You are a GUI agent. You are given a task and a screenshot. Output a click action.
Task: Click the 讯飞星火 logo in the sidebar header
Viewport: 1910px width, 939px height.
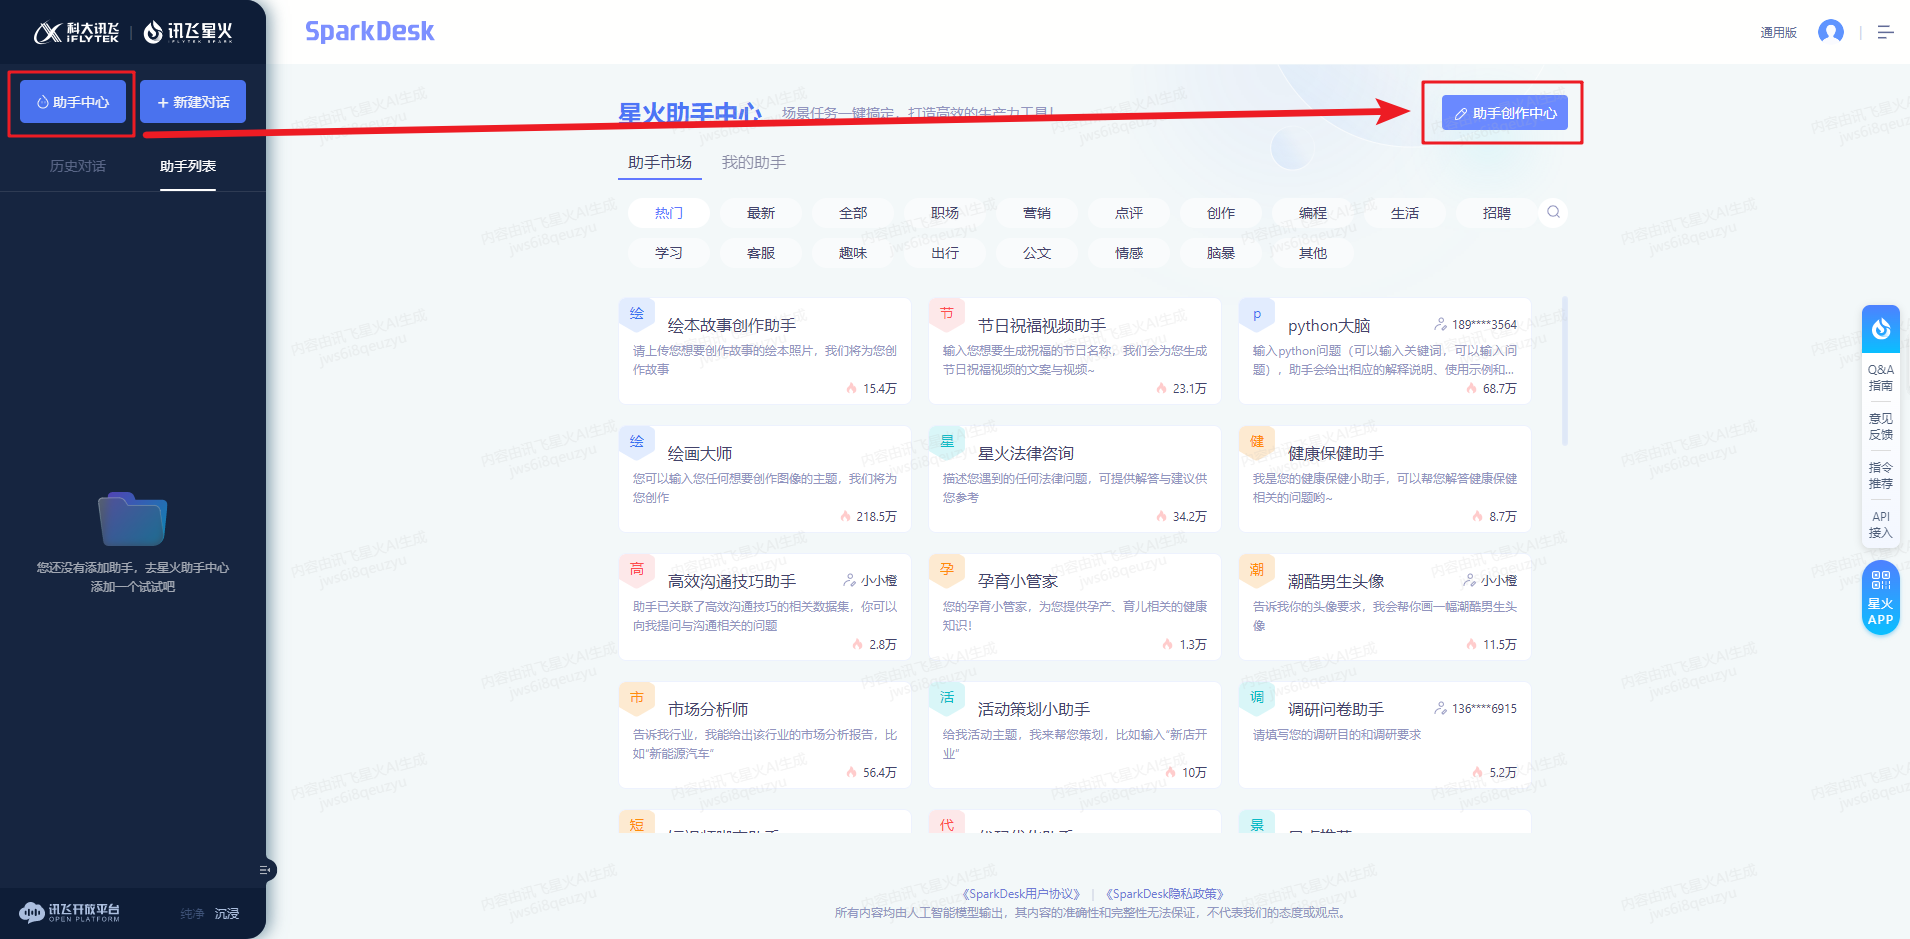(188, 32)
